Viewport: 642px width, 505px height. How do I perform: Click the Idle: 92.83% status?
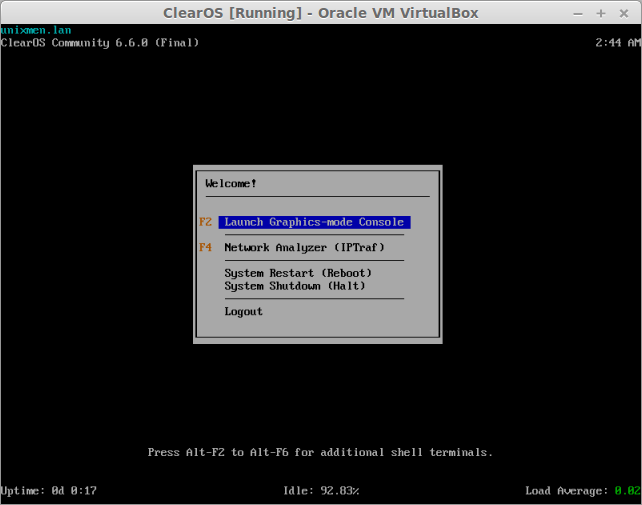point(321,490)
